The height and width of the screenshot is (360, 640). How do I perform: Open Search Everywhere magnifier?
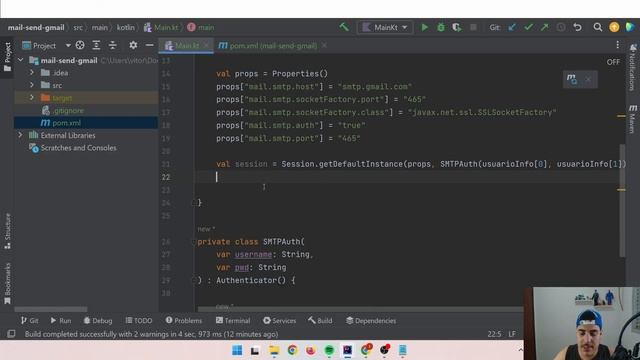click(x=598, y=27)
